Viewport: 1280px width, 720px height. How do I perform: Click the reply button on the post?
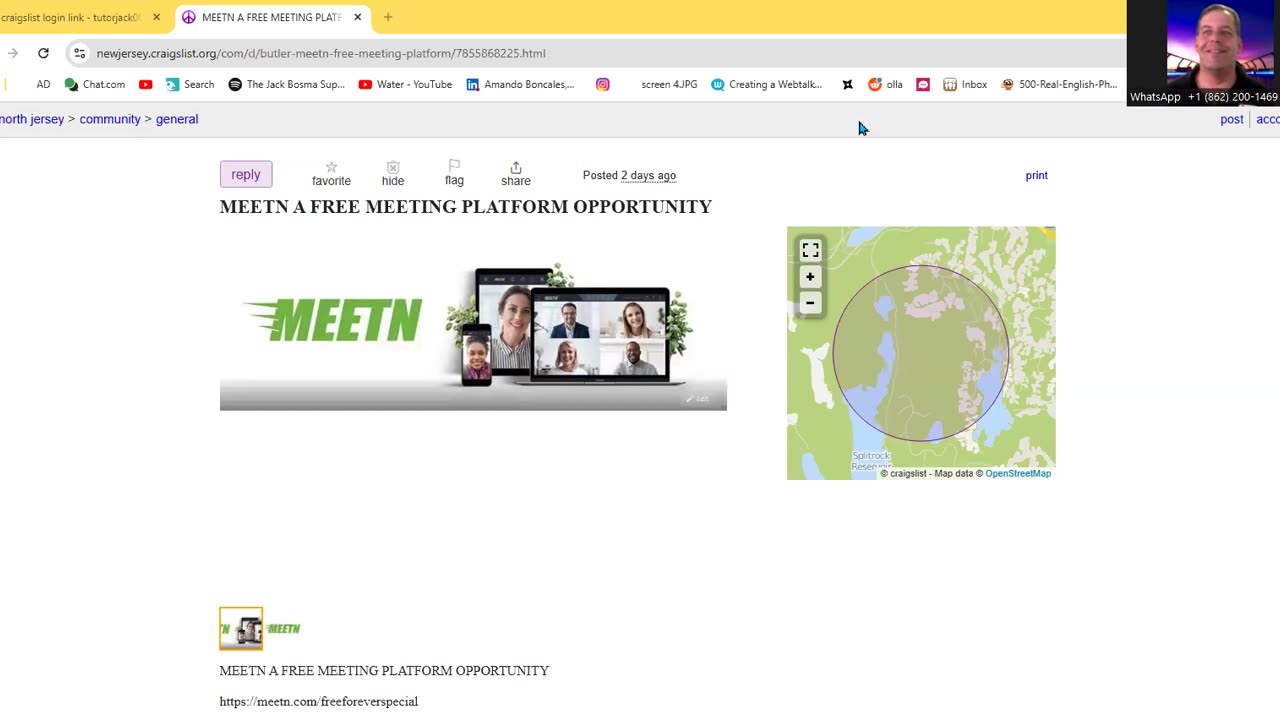coord(246,174)
